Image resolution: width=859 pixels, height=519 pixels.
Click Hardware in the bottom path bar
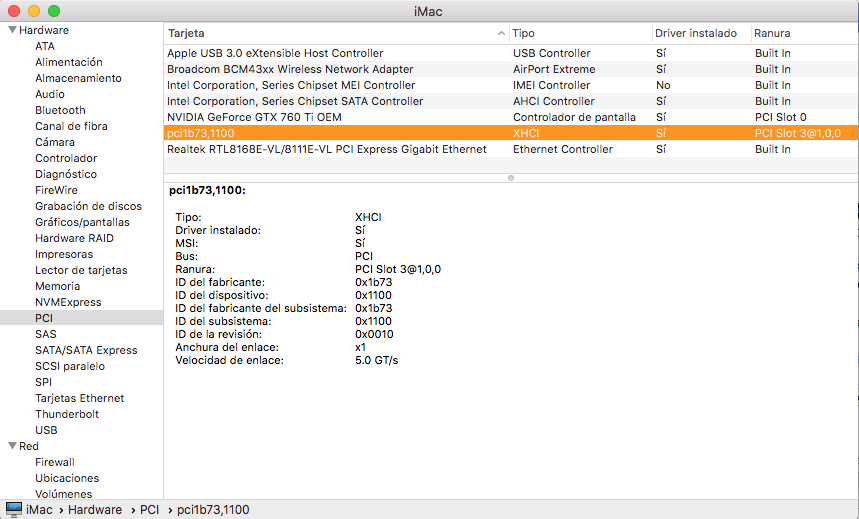pos(95,510)
